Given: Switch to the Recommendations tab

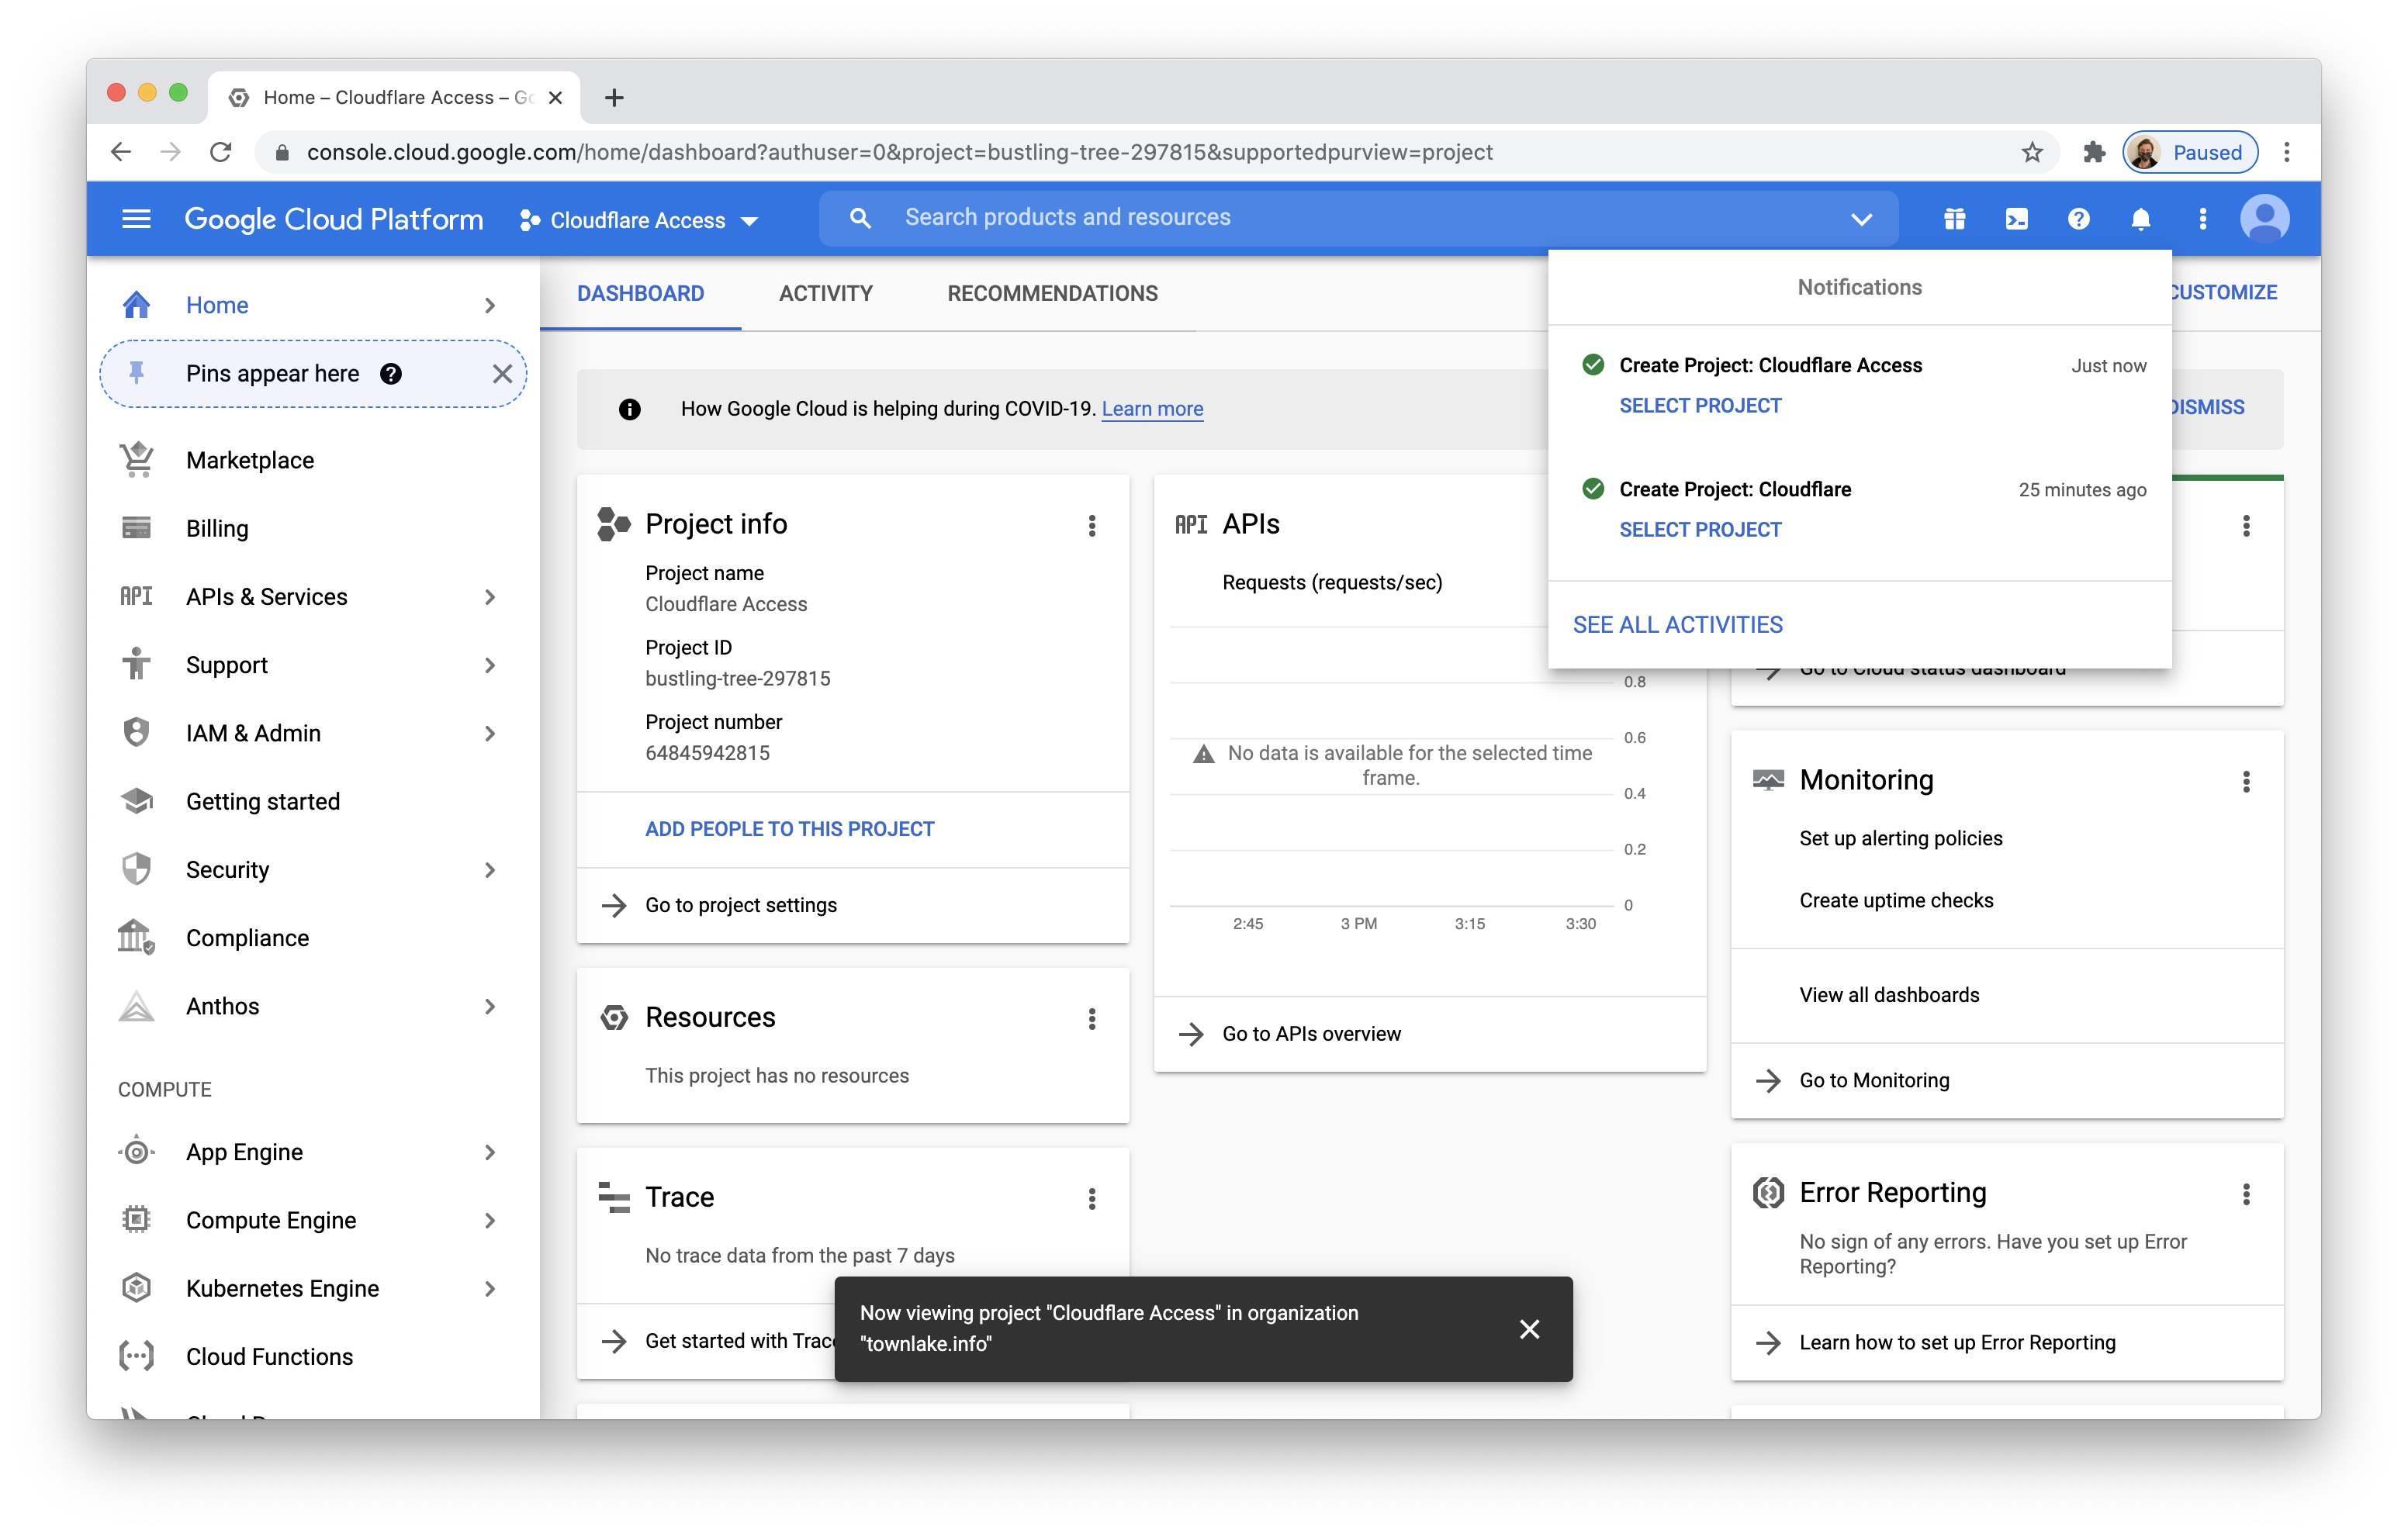Looking at the screenshot, I should coord(1052,293).
